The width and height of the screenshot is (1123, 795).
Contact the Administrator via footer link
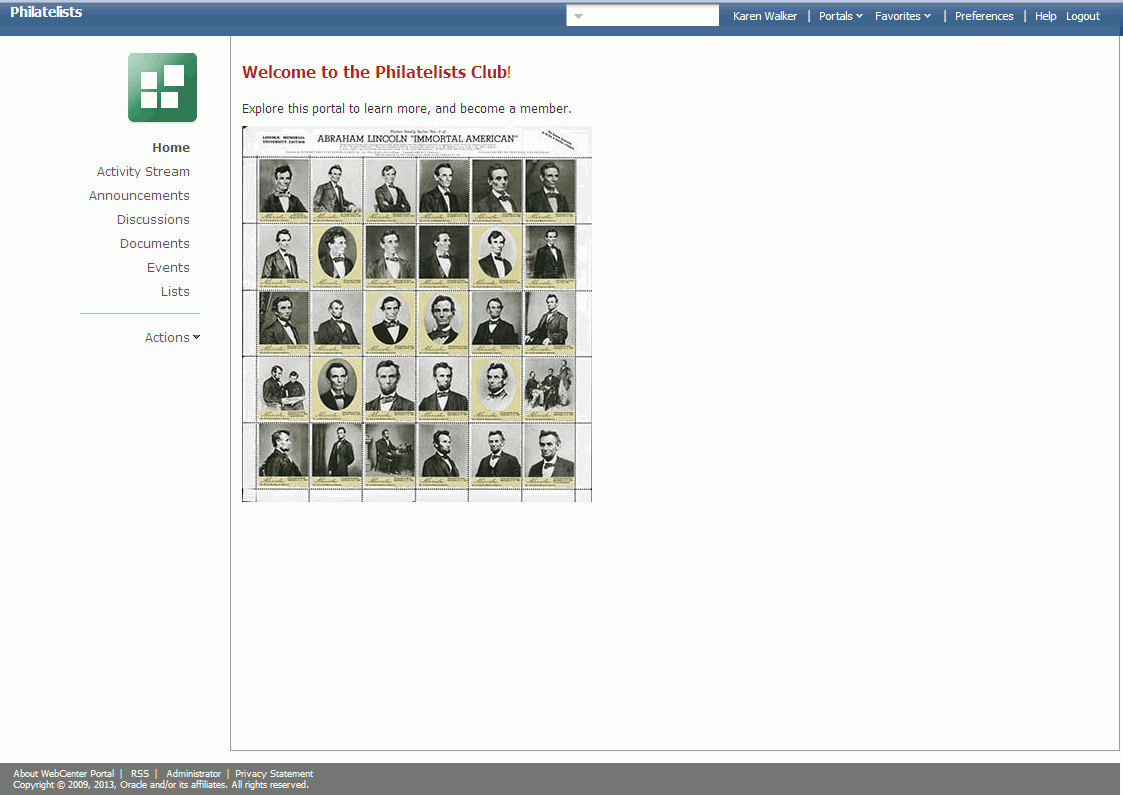(193, 774)
